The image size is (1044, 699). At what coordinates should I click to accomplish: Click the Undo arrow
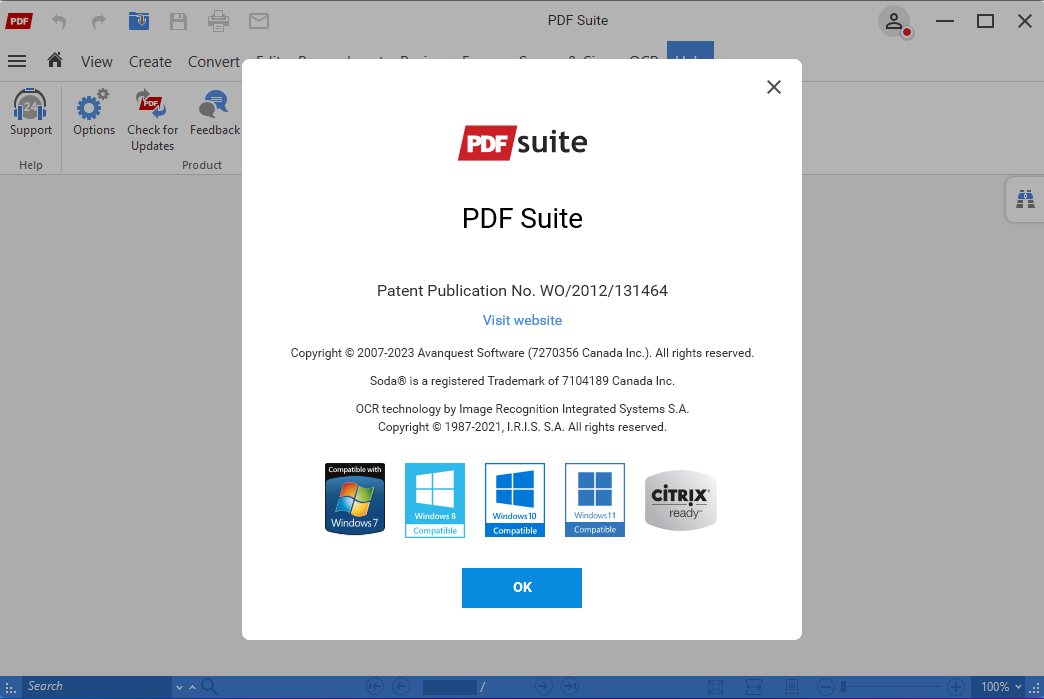(x=60, y=21)
